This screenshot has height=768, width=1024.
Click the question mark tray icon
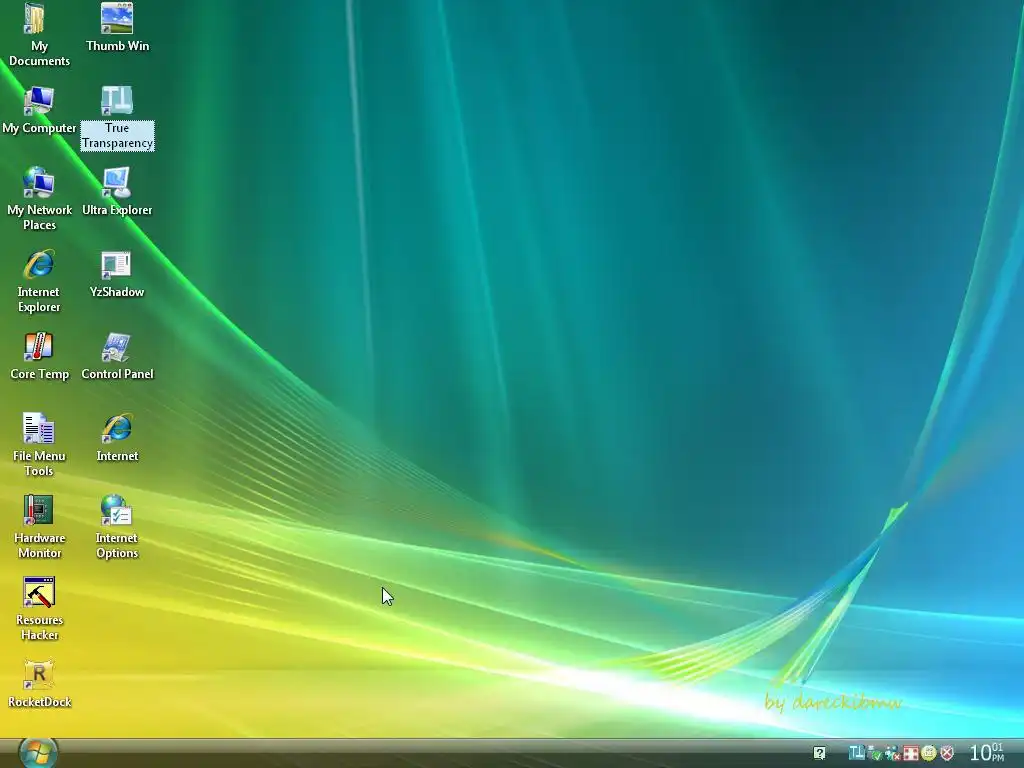coord(820,754)
